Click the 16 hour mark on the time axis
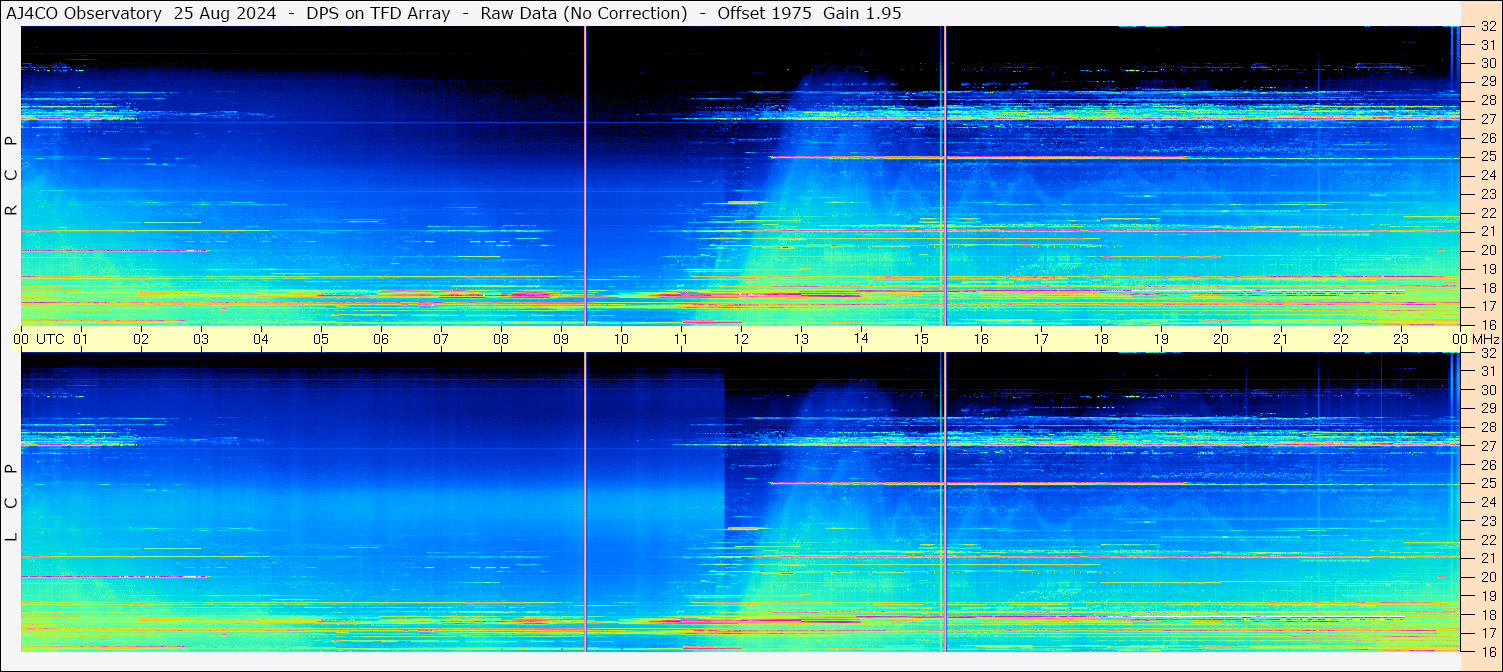The width and height of the screenshot is (1503, 672). [981, 339]
